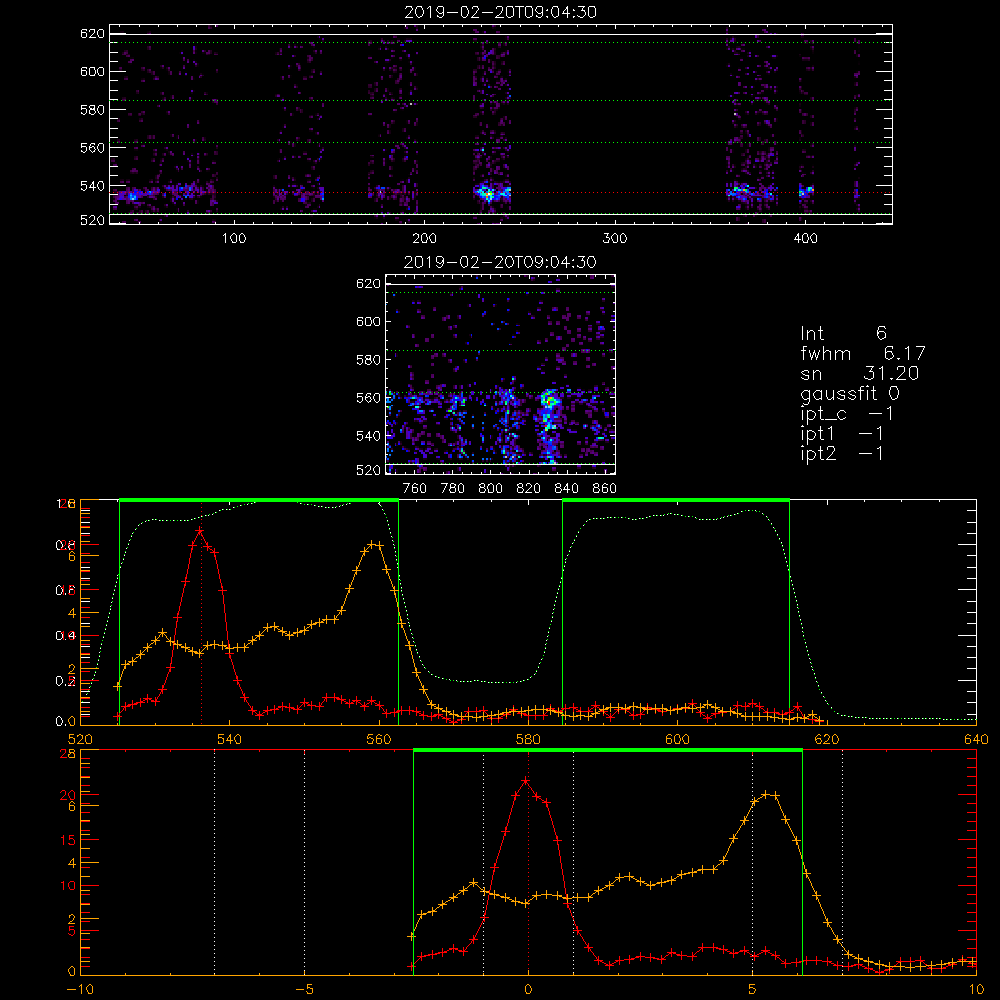Click x-axis label 860 of small spectrogram

pyautogui.click(x=605, y=489)
